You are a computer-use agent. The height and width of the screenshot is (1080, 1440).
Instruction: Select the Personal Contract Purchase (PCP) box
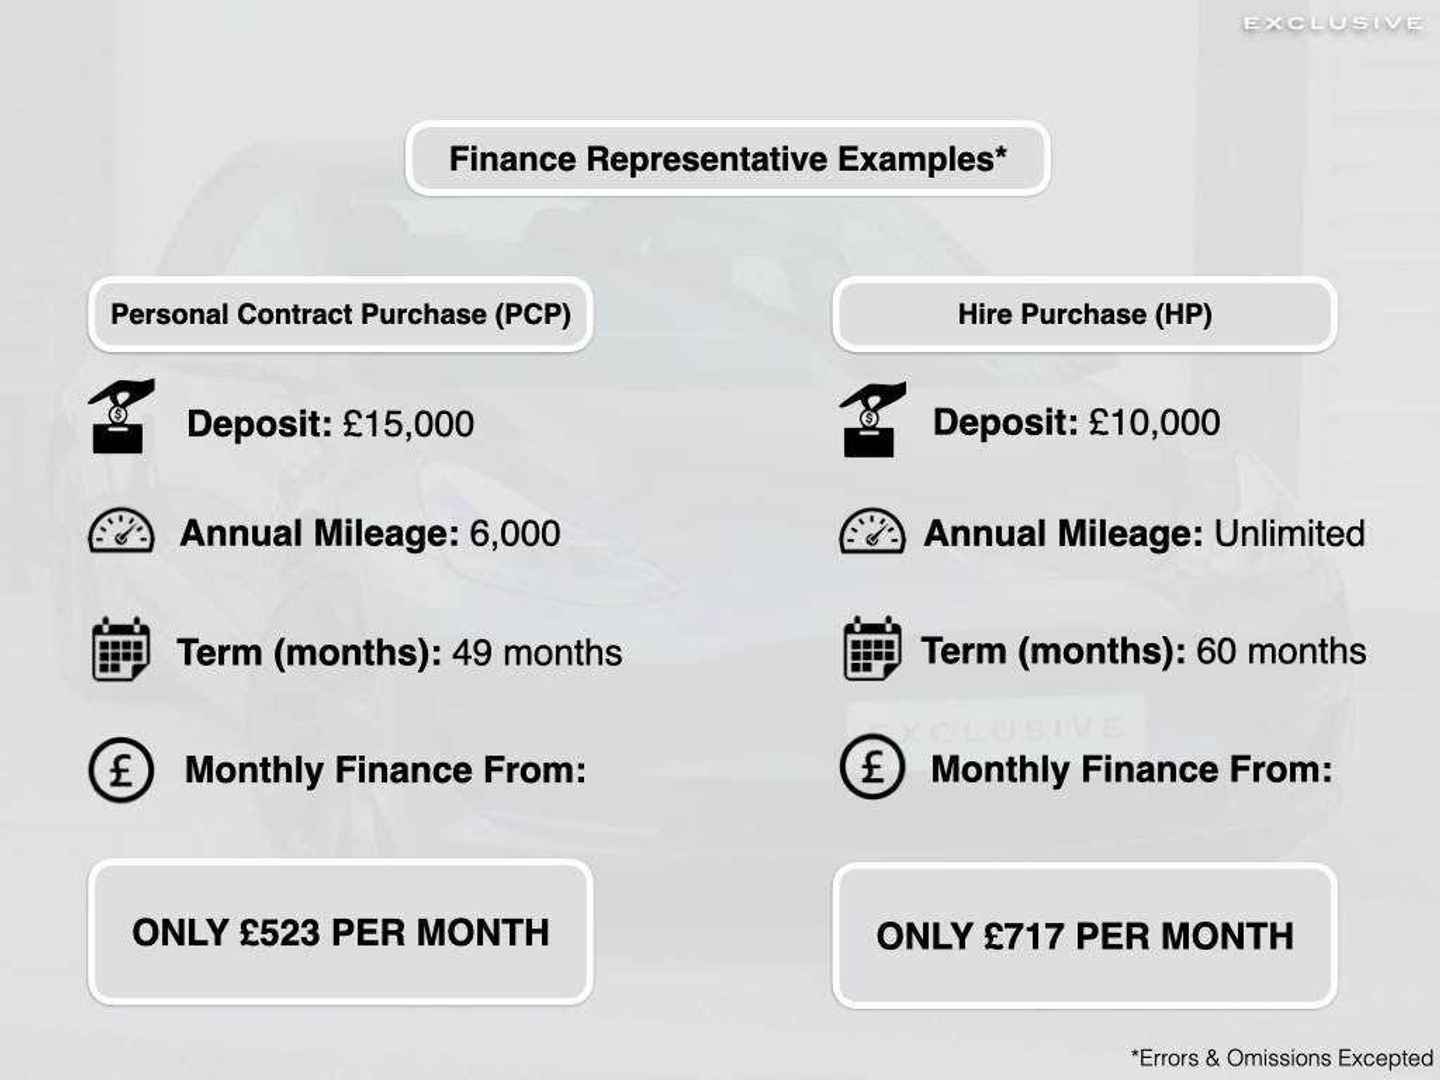pyautogui.click(x=340, y=314)
